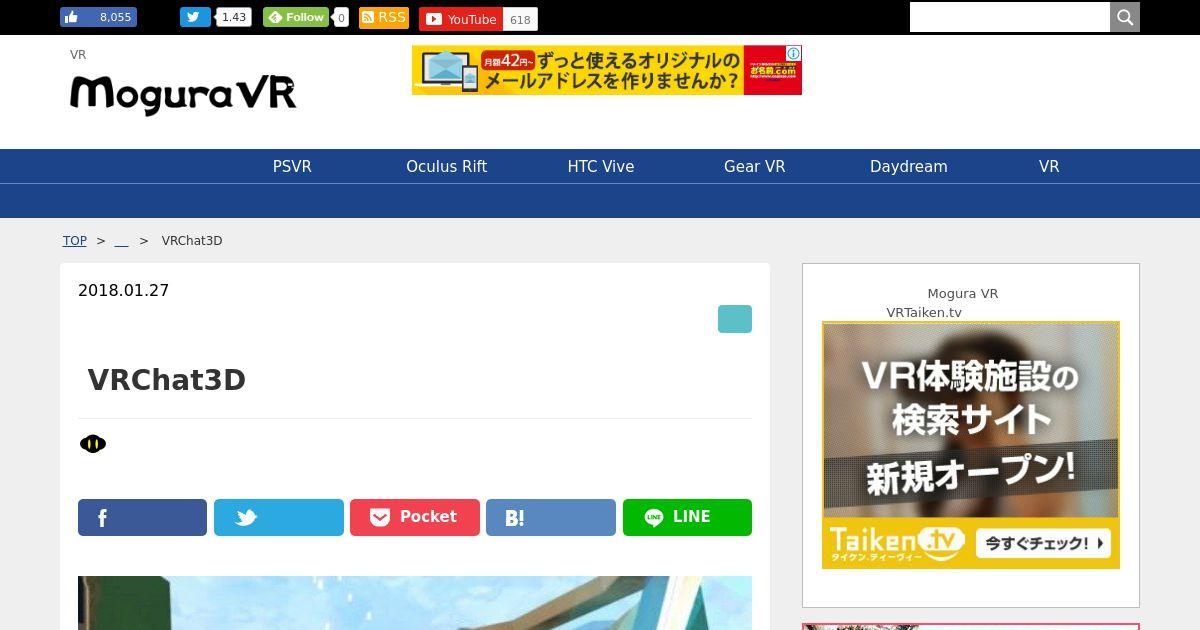Focus the search input field
This screenshot has width=1200, height=630.
click(1010, 17)
